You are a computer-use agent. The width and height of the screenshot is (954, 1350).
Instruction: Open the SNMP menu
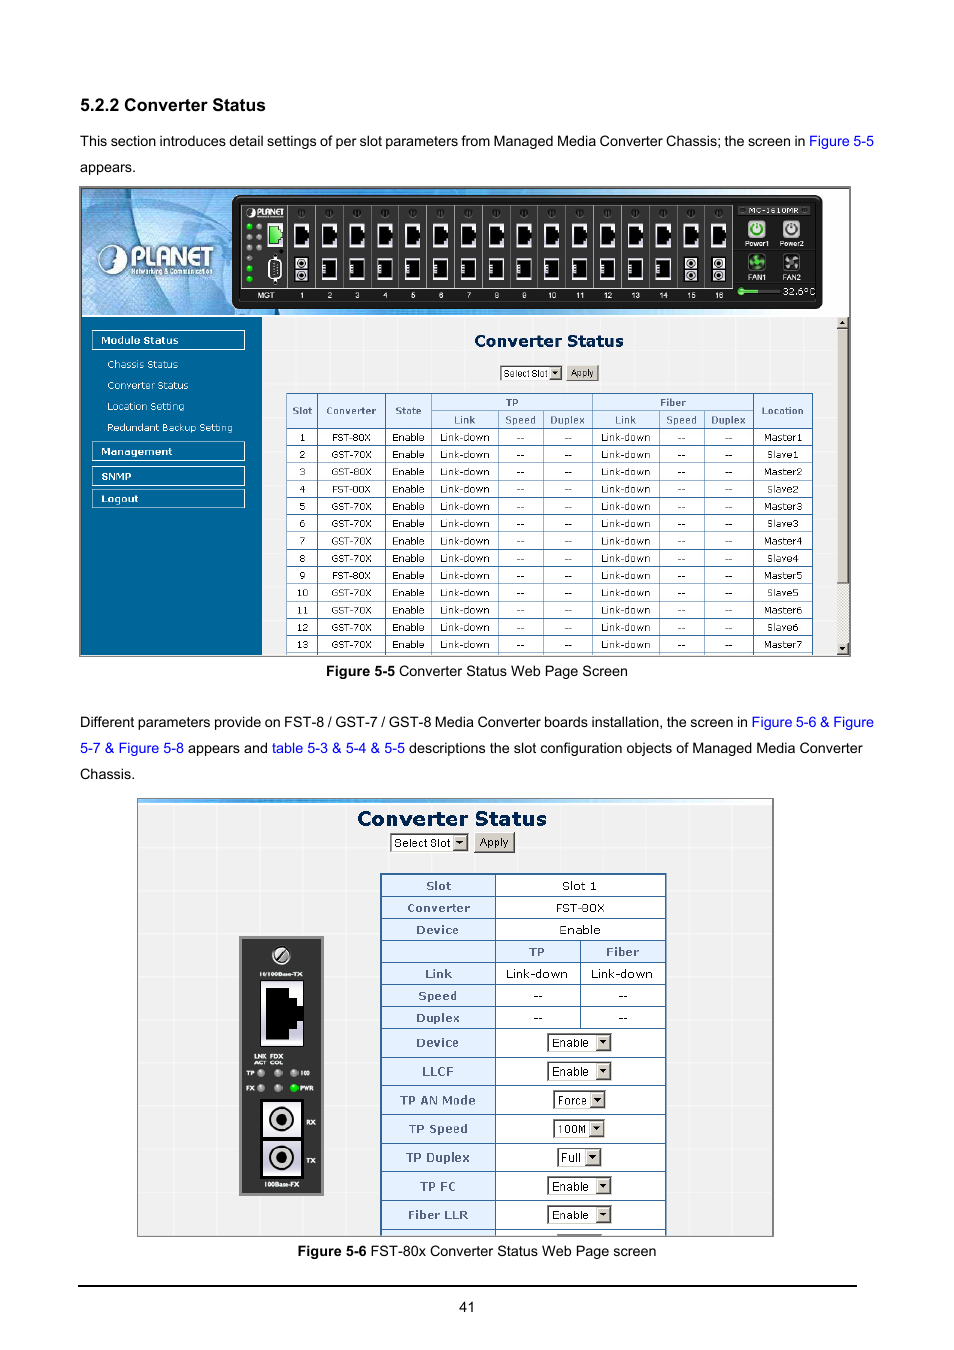pos(168,476)
